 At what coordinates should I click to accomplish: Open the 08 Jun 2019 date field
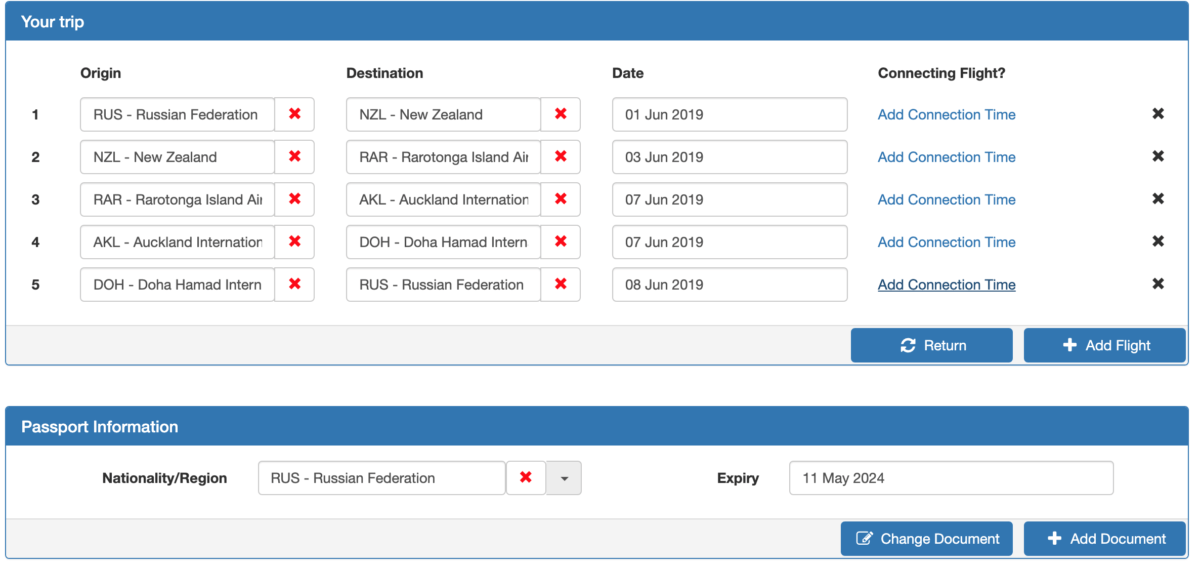[x=730, y=284]
